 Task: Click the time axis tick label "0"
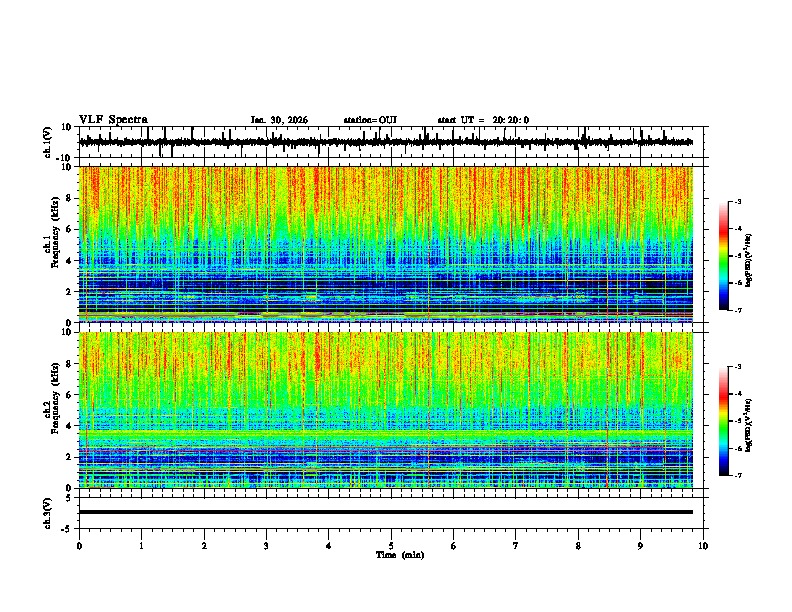[x=79, y=546]
